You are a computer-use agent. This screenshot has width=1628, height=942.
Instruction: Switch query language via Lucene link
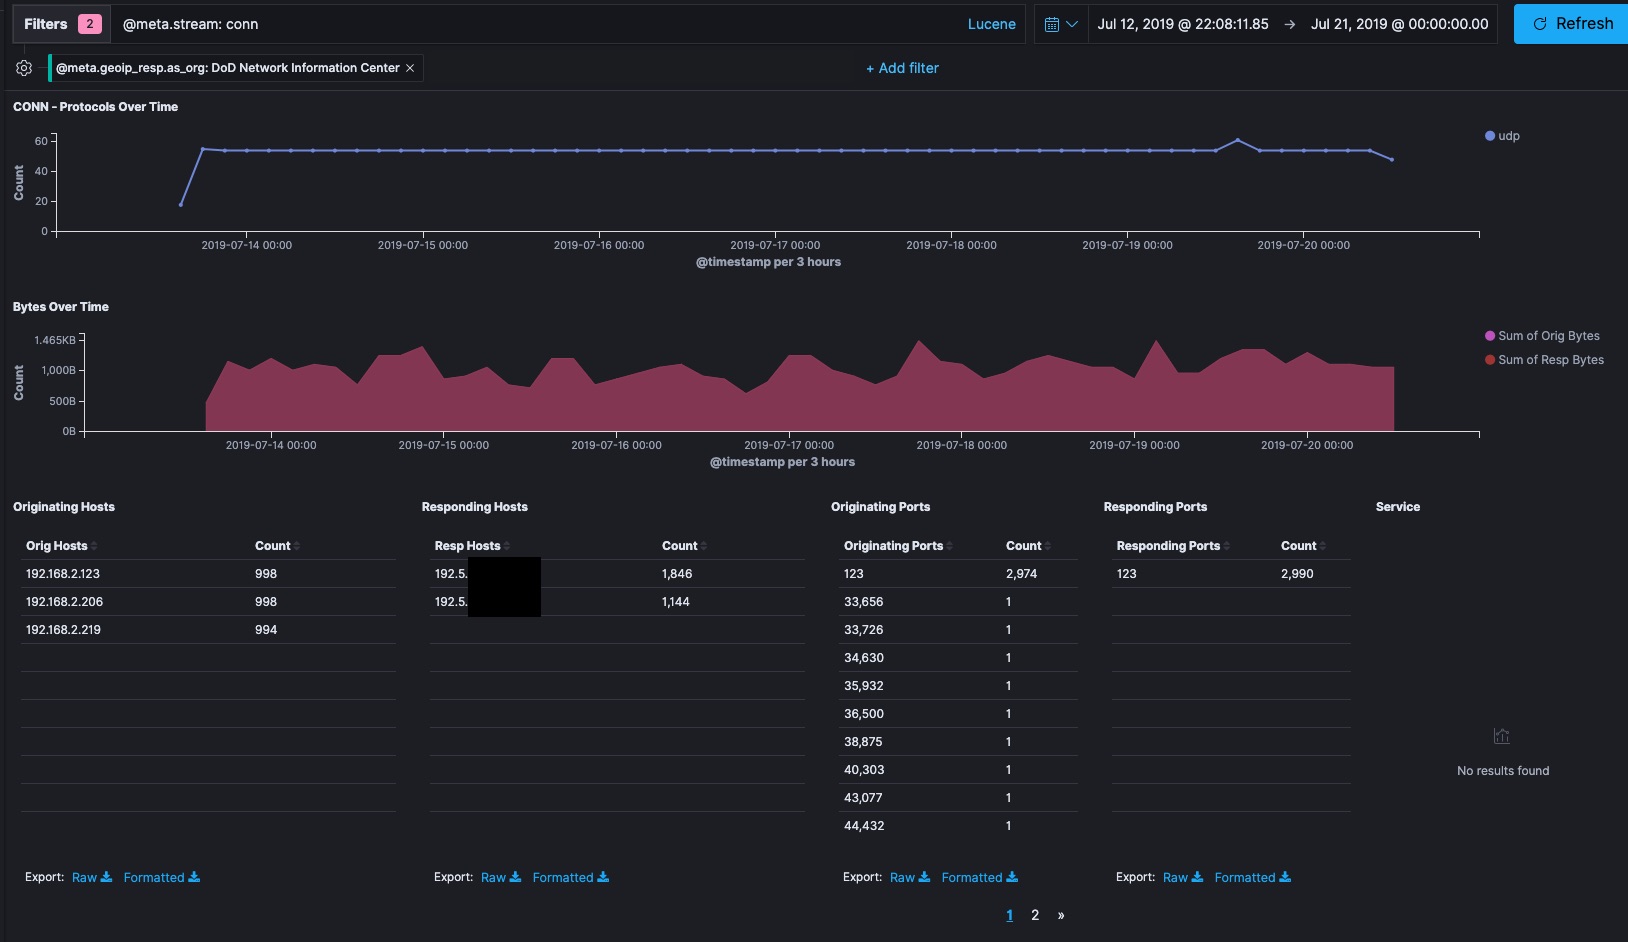(991, 24)
